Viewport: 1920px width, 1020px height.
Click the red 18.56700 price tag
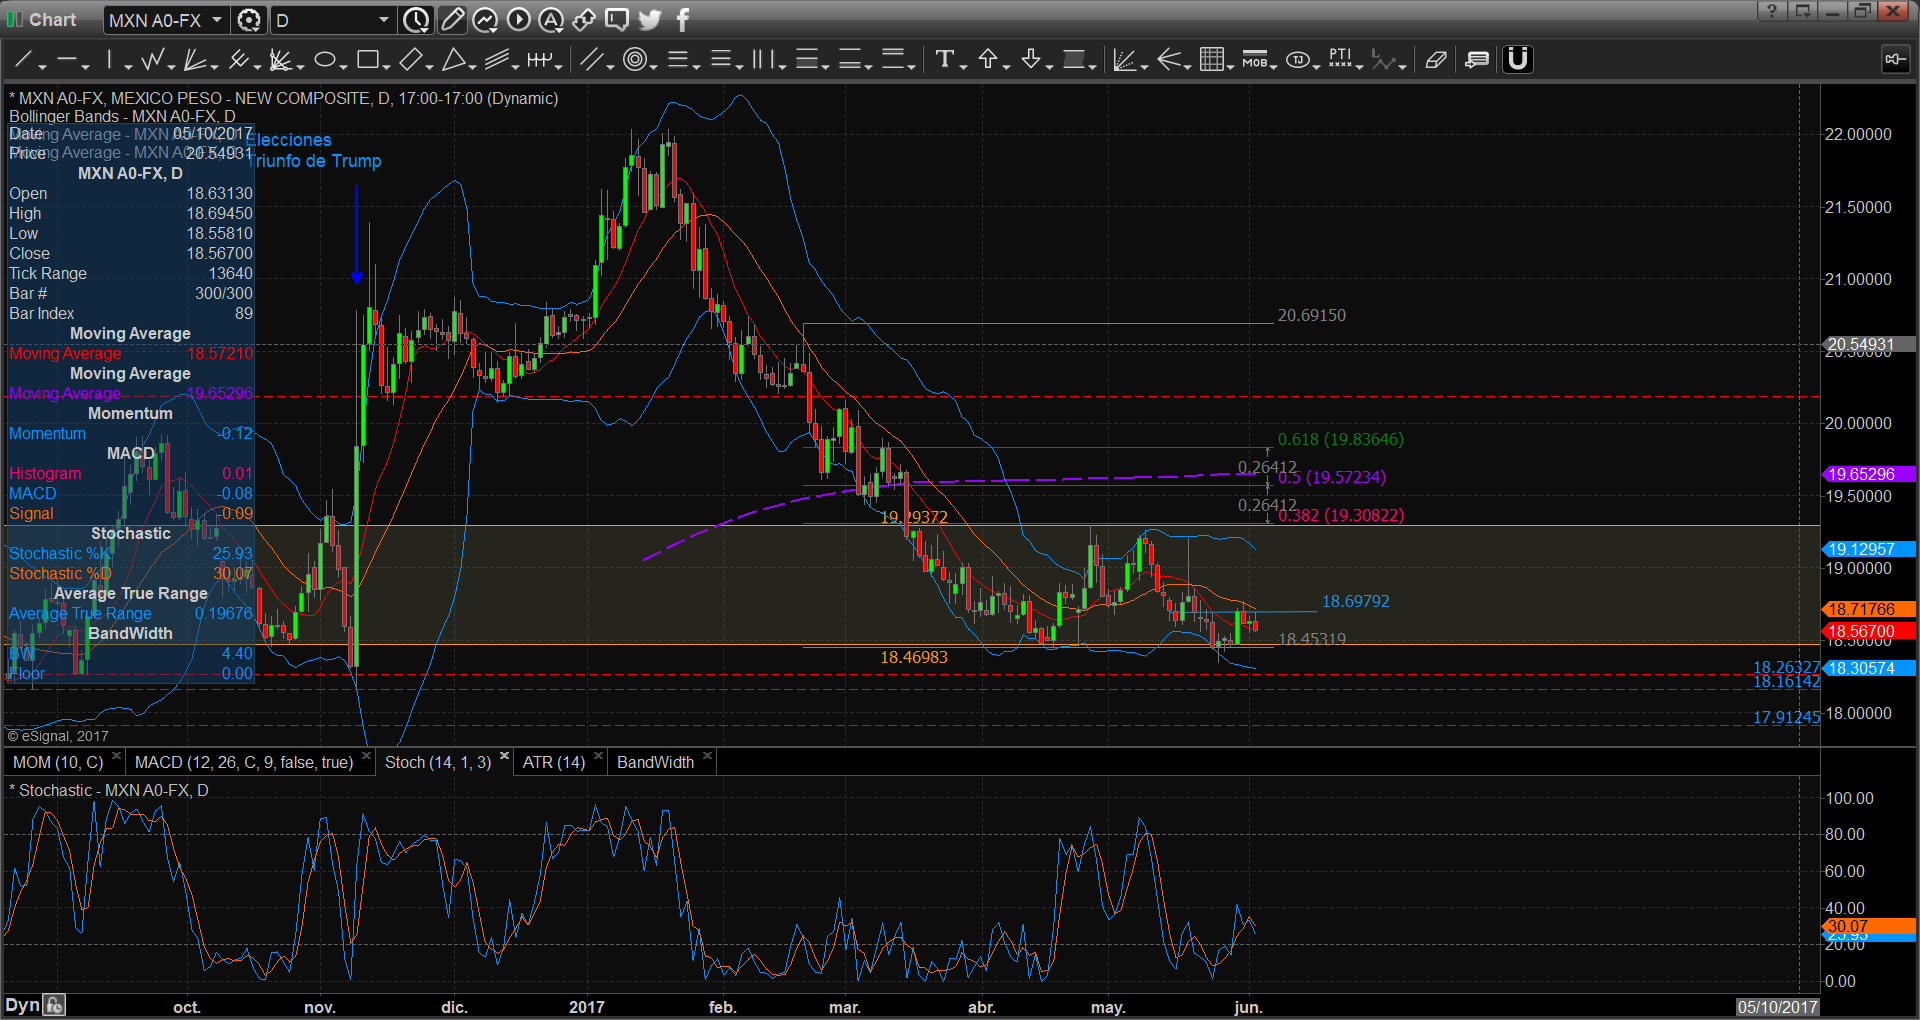coord(1869,631)
